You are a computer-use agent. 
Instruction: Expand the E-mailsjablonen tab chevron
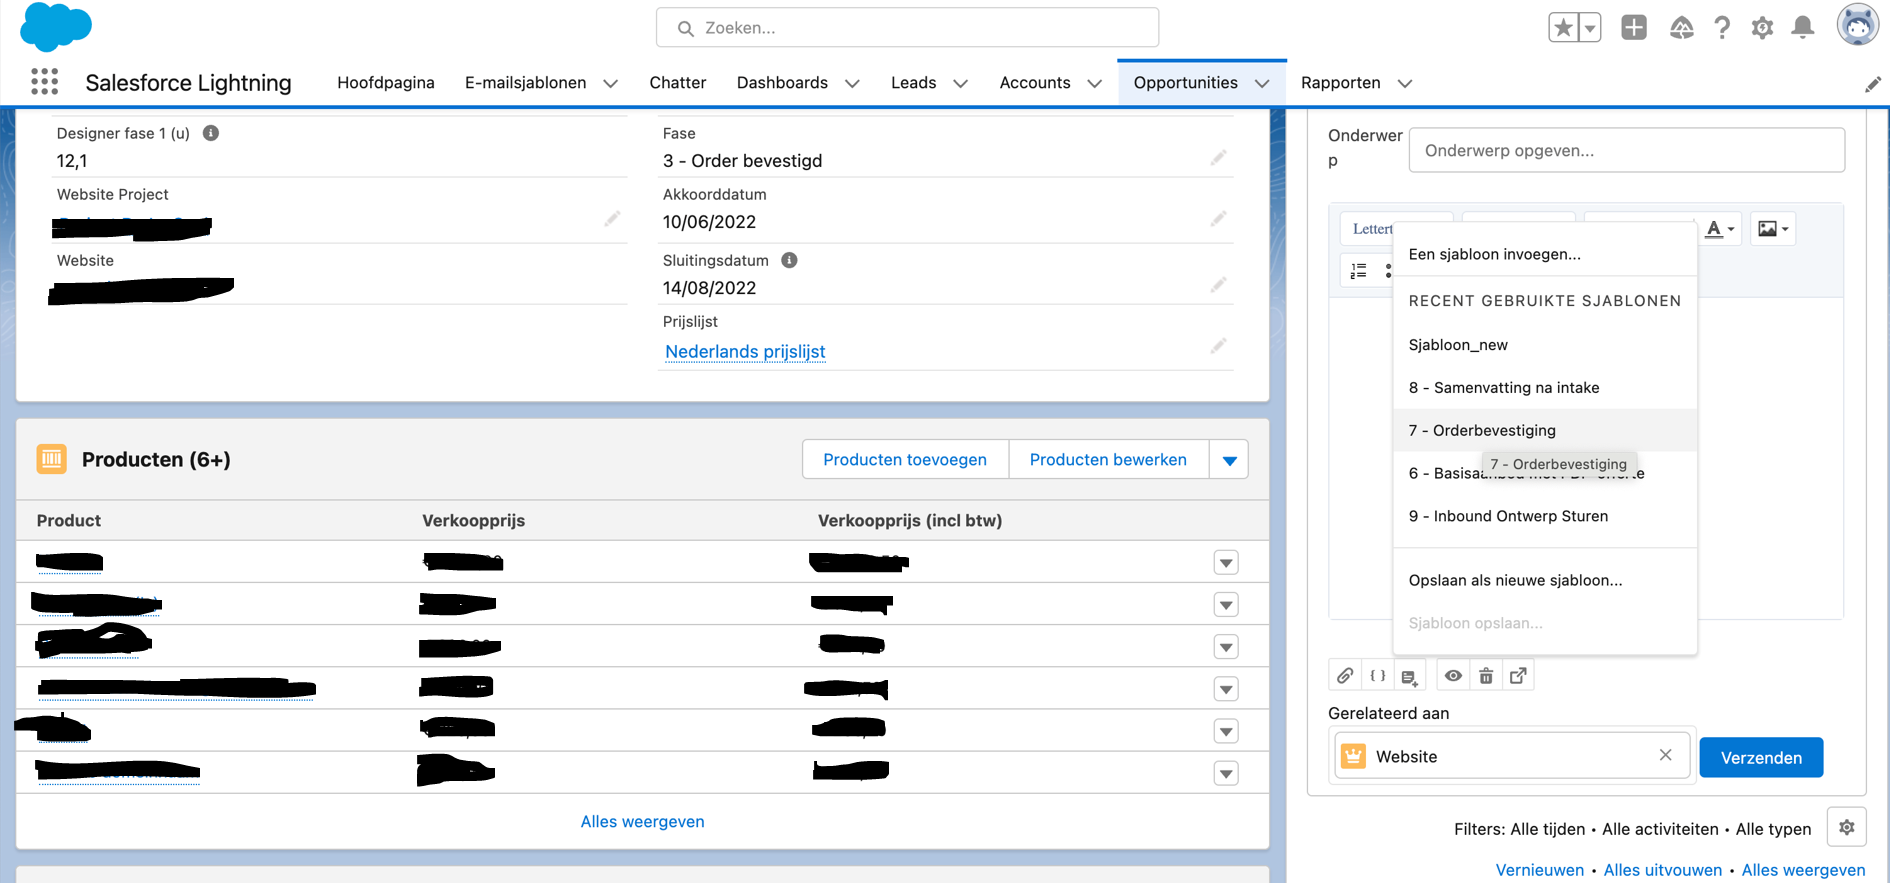pos(610,84)
